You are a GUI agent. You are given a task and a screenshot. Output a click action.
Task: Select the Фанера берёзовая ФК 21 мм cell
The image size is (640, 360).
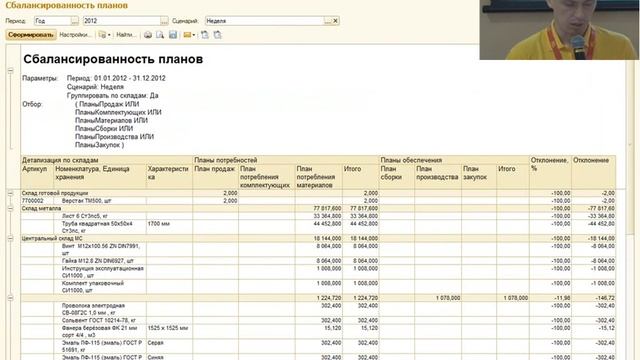[100, 331]
